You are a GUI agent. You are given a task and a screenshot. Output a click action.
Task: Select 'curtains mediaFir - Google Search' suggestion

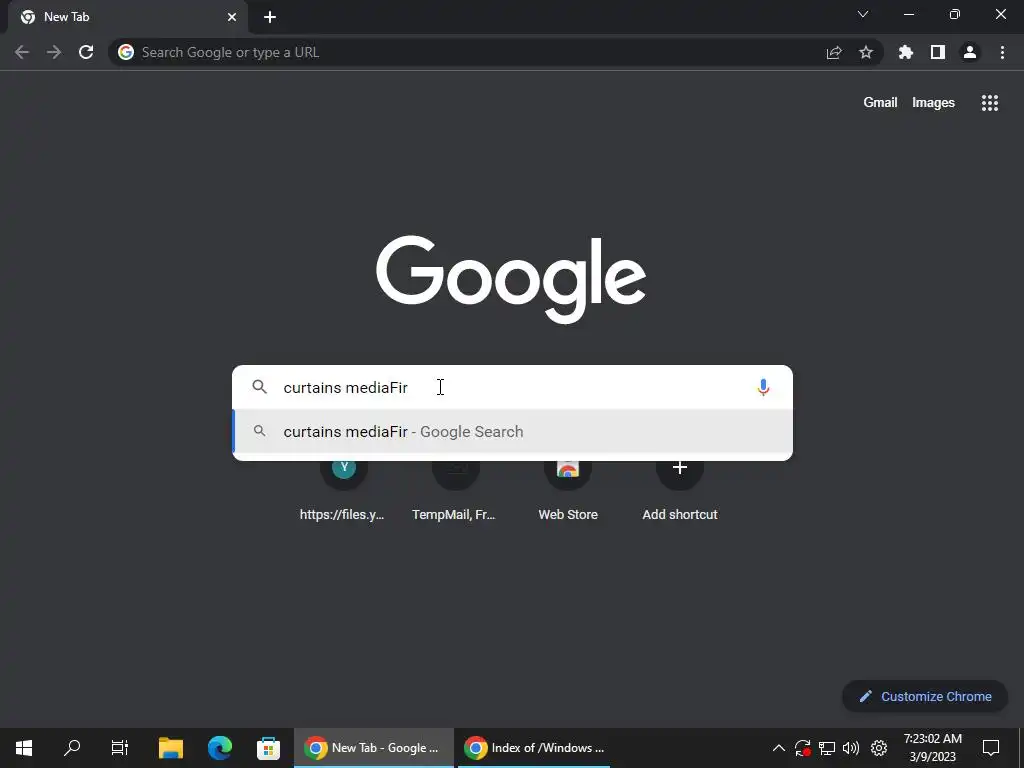[513, 432]
